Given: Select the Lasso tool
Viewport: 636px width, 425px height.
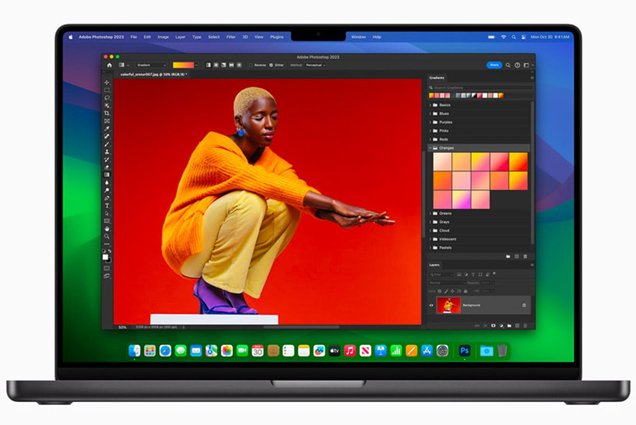Looking at the screenshot, I should [107, 98].
